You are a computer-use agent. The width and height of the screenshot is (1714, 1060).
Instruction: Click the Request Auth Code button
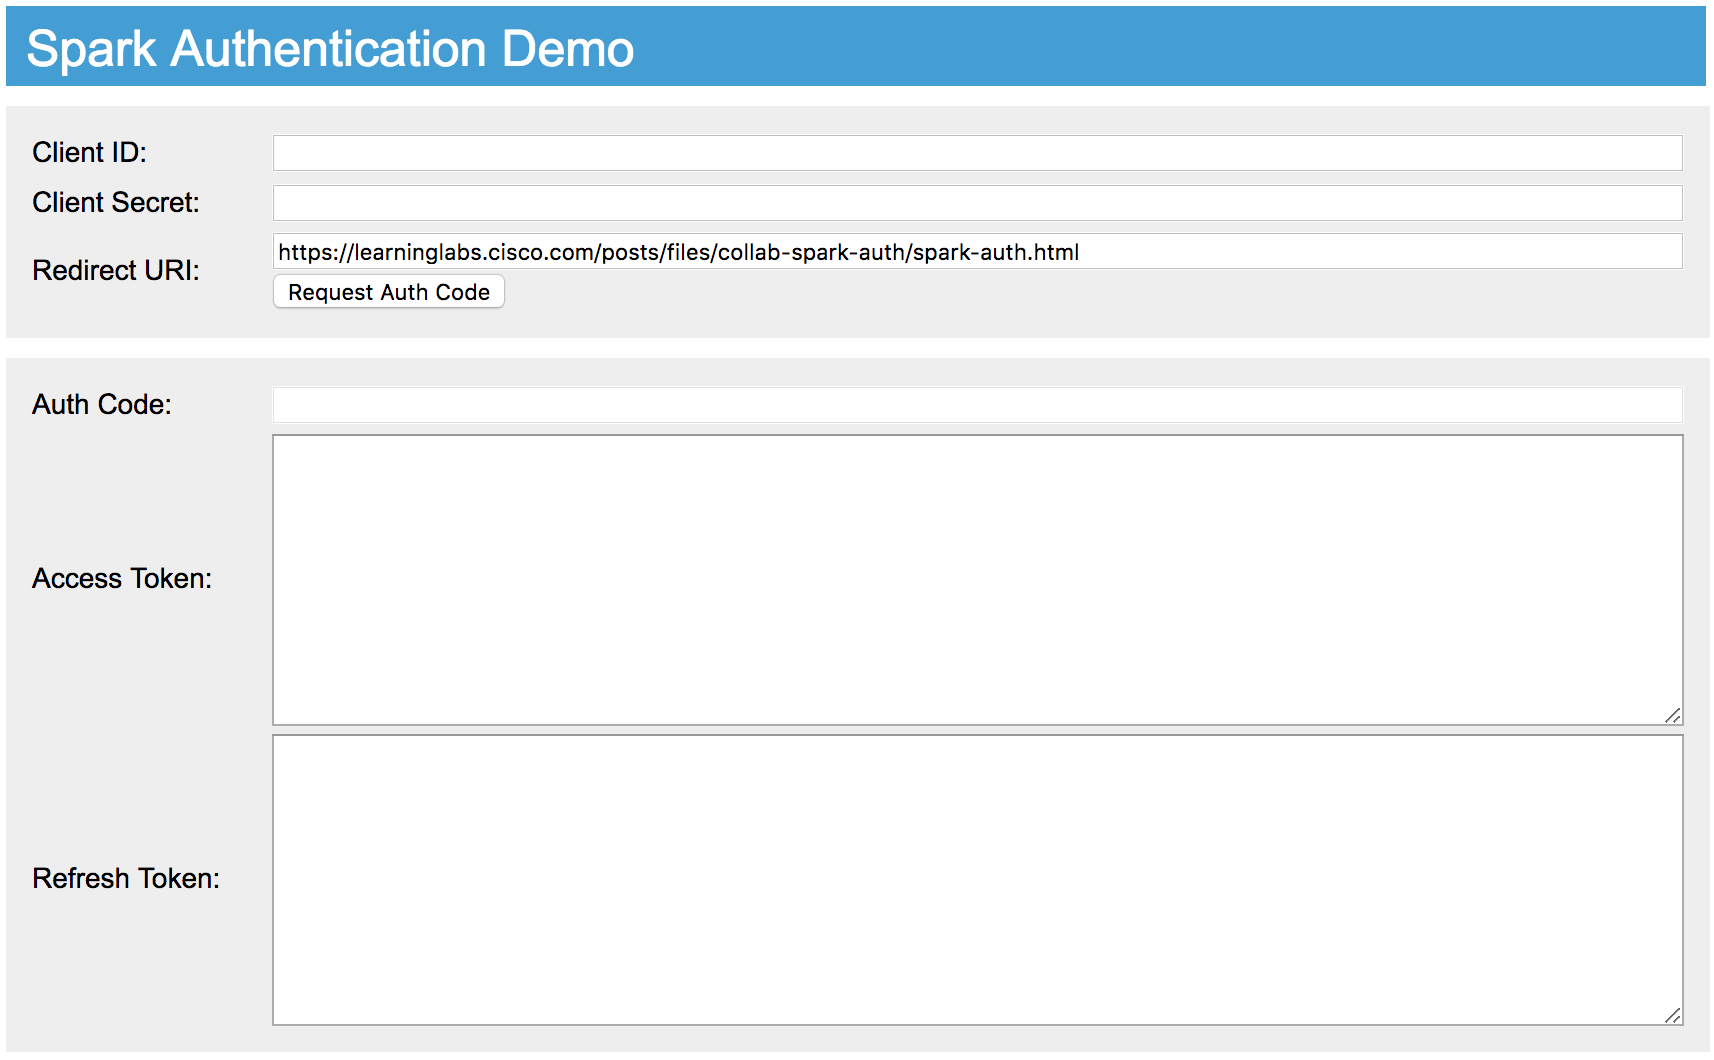389,292
